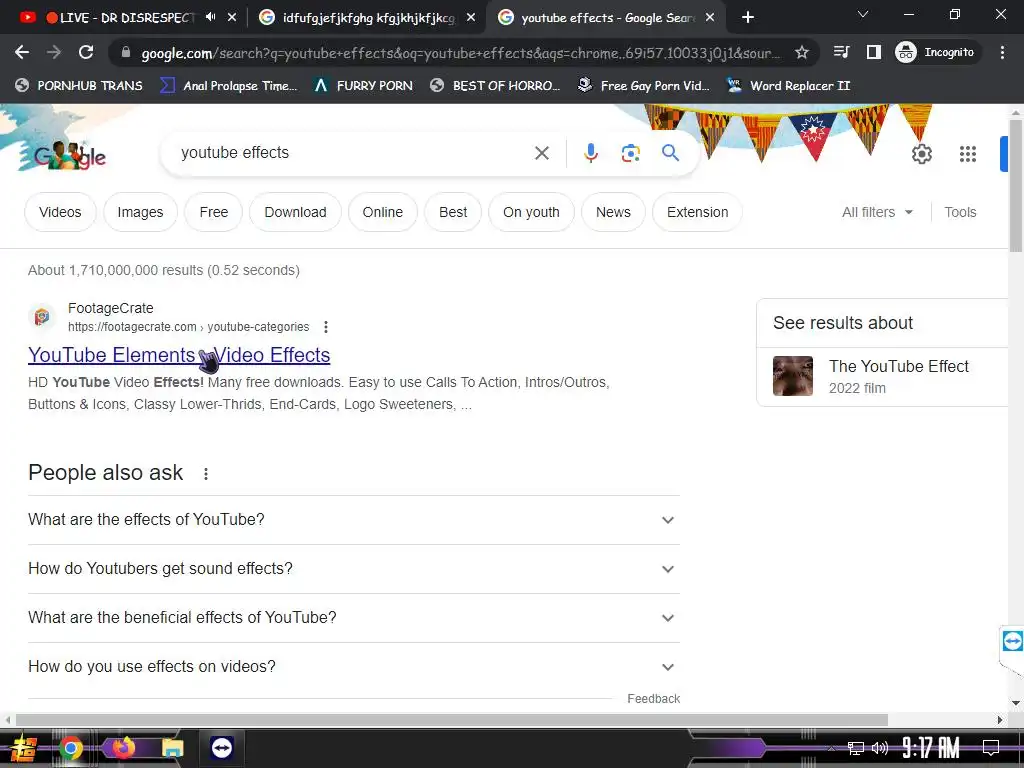Screen dimensions: 1024x768
Task: Select the Best filter chip
Action: click(453, 212)
